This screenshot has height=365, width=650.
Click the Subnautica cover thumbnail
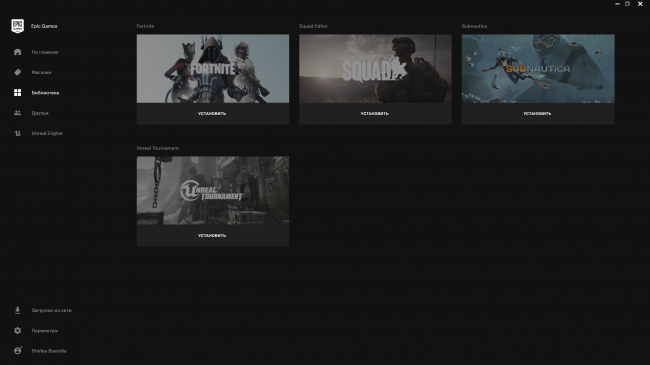click(538, 68)
